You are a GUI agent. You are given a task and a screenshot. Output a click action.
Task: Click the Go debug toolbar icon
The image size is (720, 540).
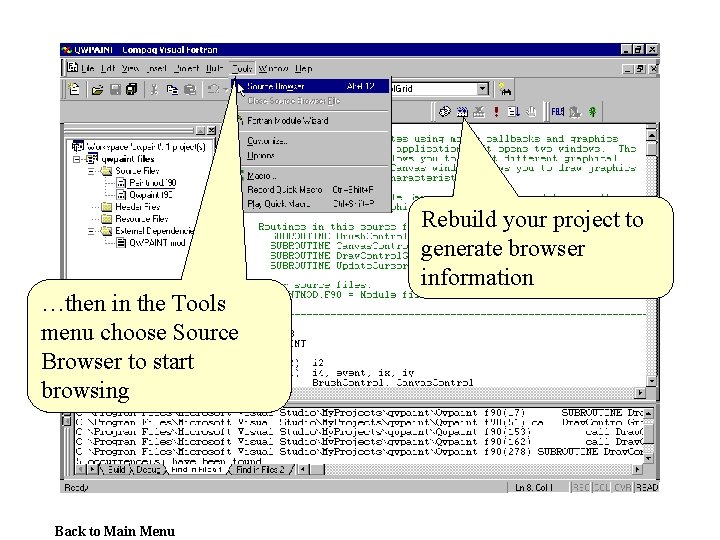[x=513, y=112]
